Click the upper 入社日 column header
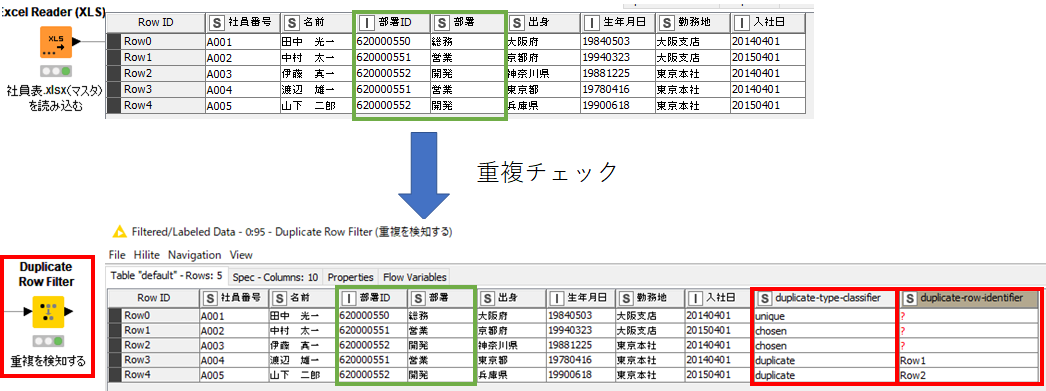The image size is (1046, 391). 768,22
